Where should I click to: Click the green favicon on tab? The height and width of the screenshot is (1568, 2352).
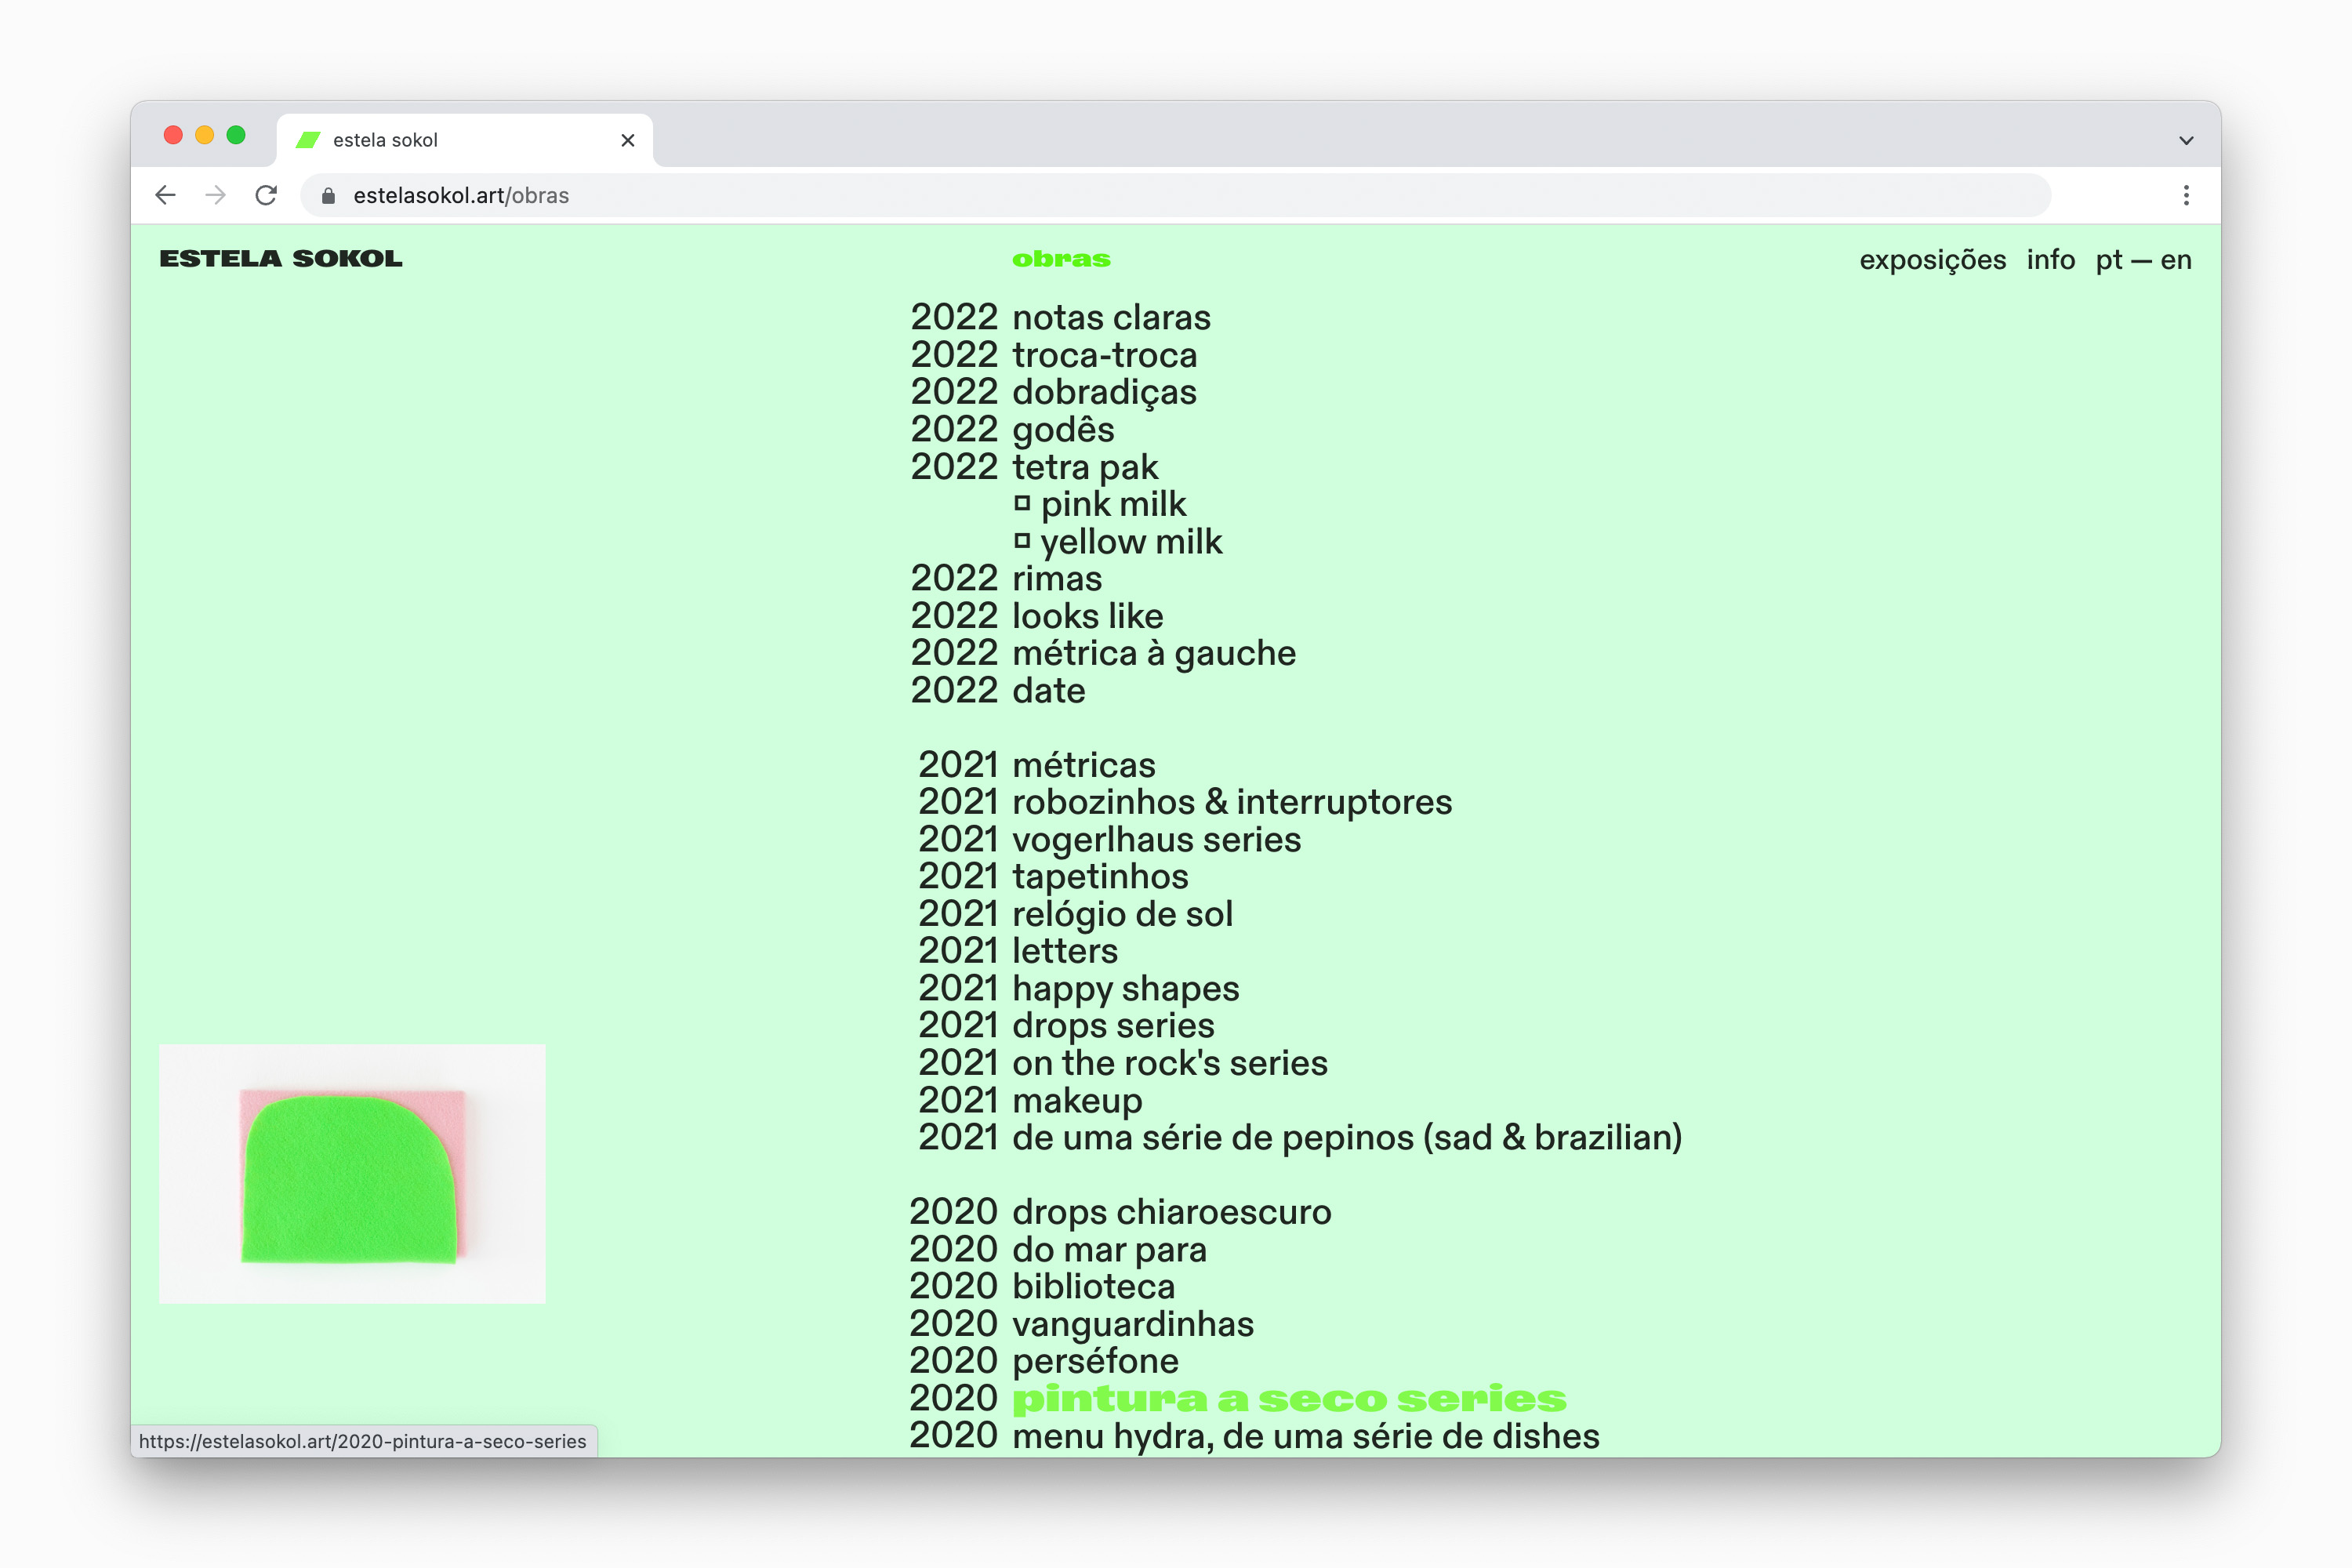coord(308,140)
